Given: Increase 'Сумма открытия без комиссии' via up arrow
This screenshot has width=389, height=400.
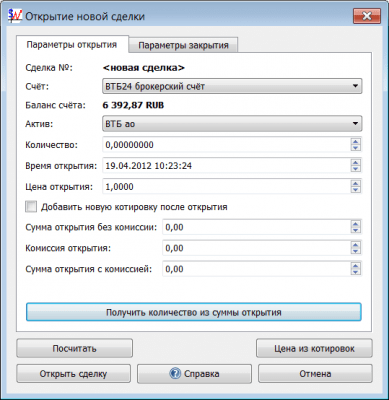Looking at the screenshot, I should pyautogui.click(x=356, y=224).
